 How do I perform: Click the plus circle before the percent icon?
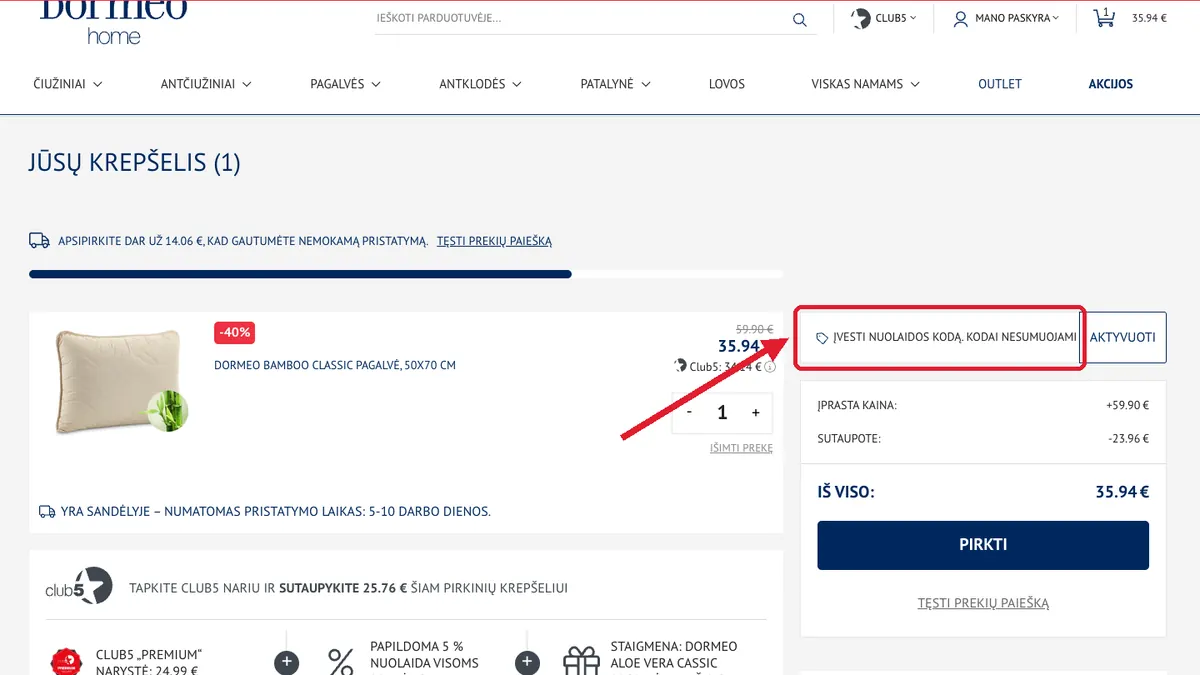click(286, 663)
